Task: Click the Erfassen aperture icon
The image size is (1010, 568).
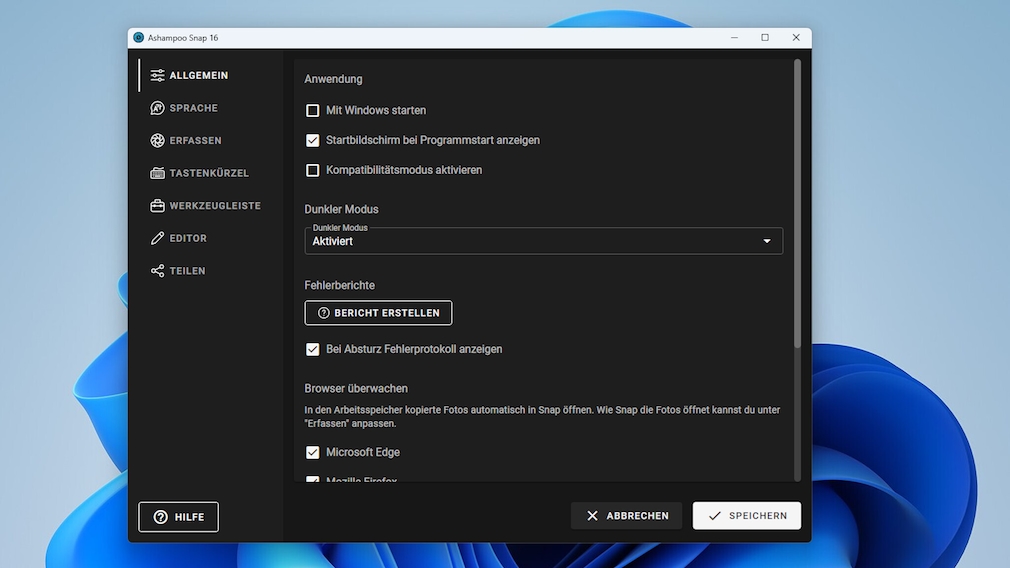Action: 157,141
